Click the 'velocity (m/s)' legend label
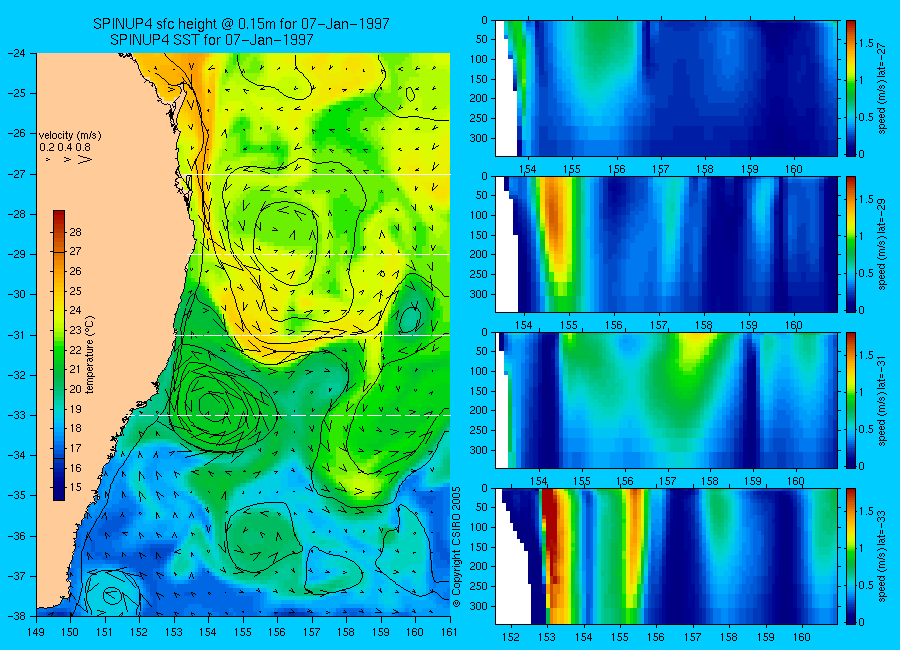Screen dimensions: 900x650 (70, 136)
